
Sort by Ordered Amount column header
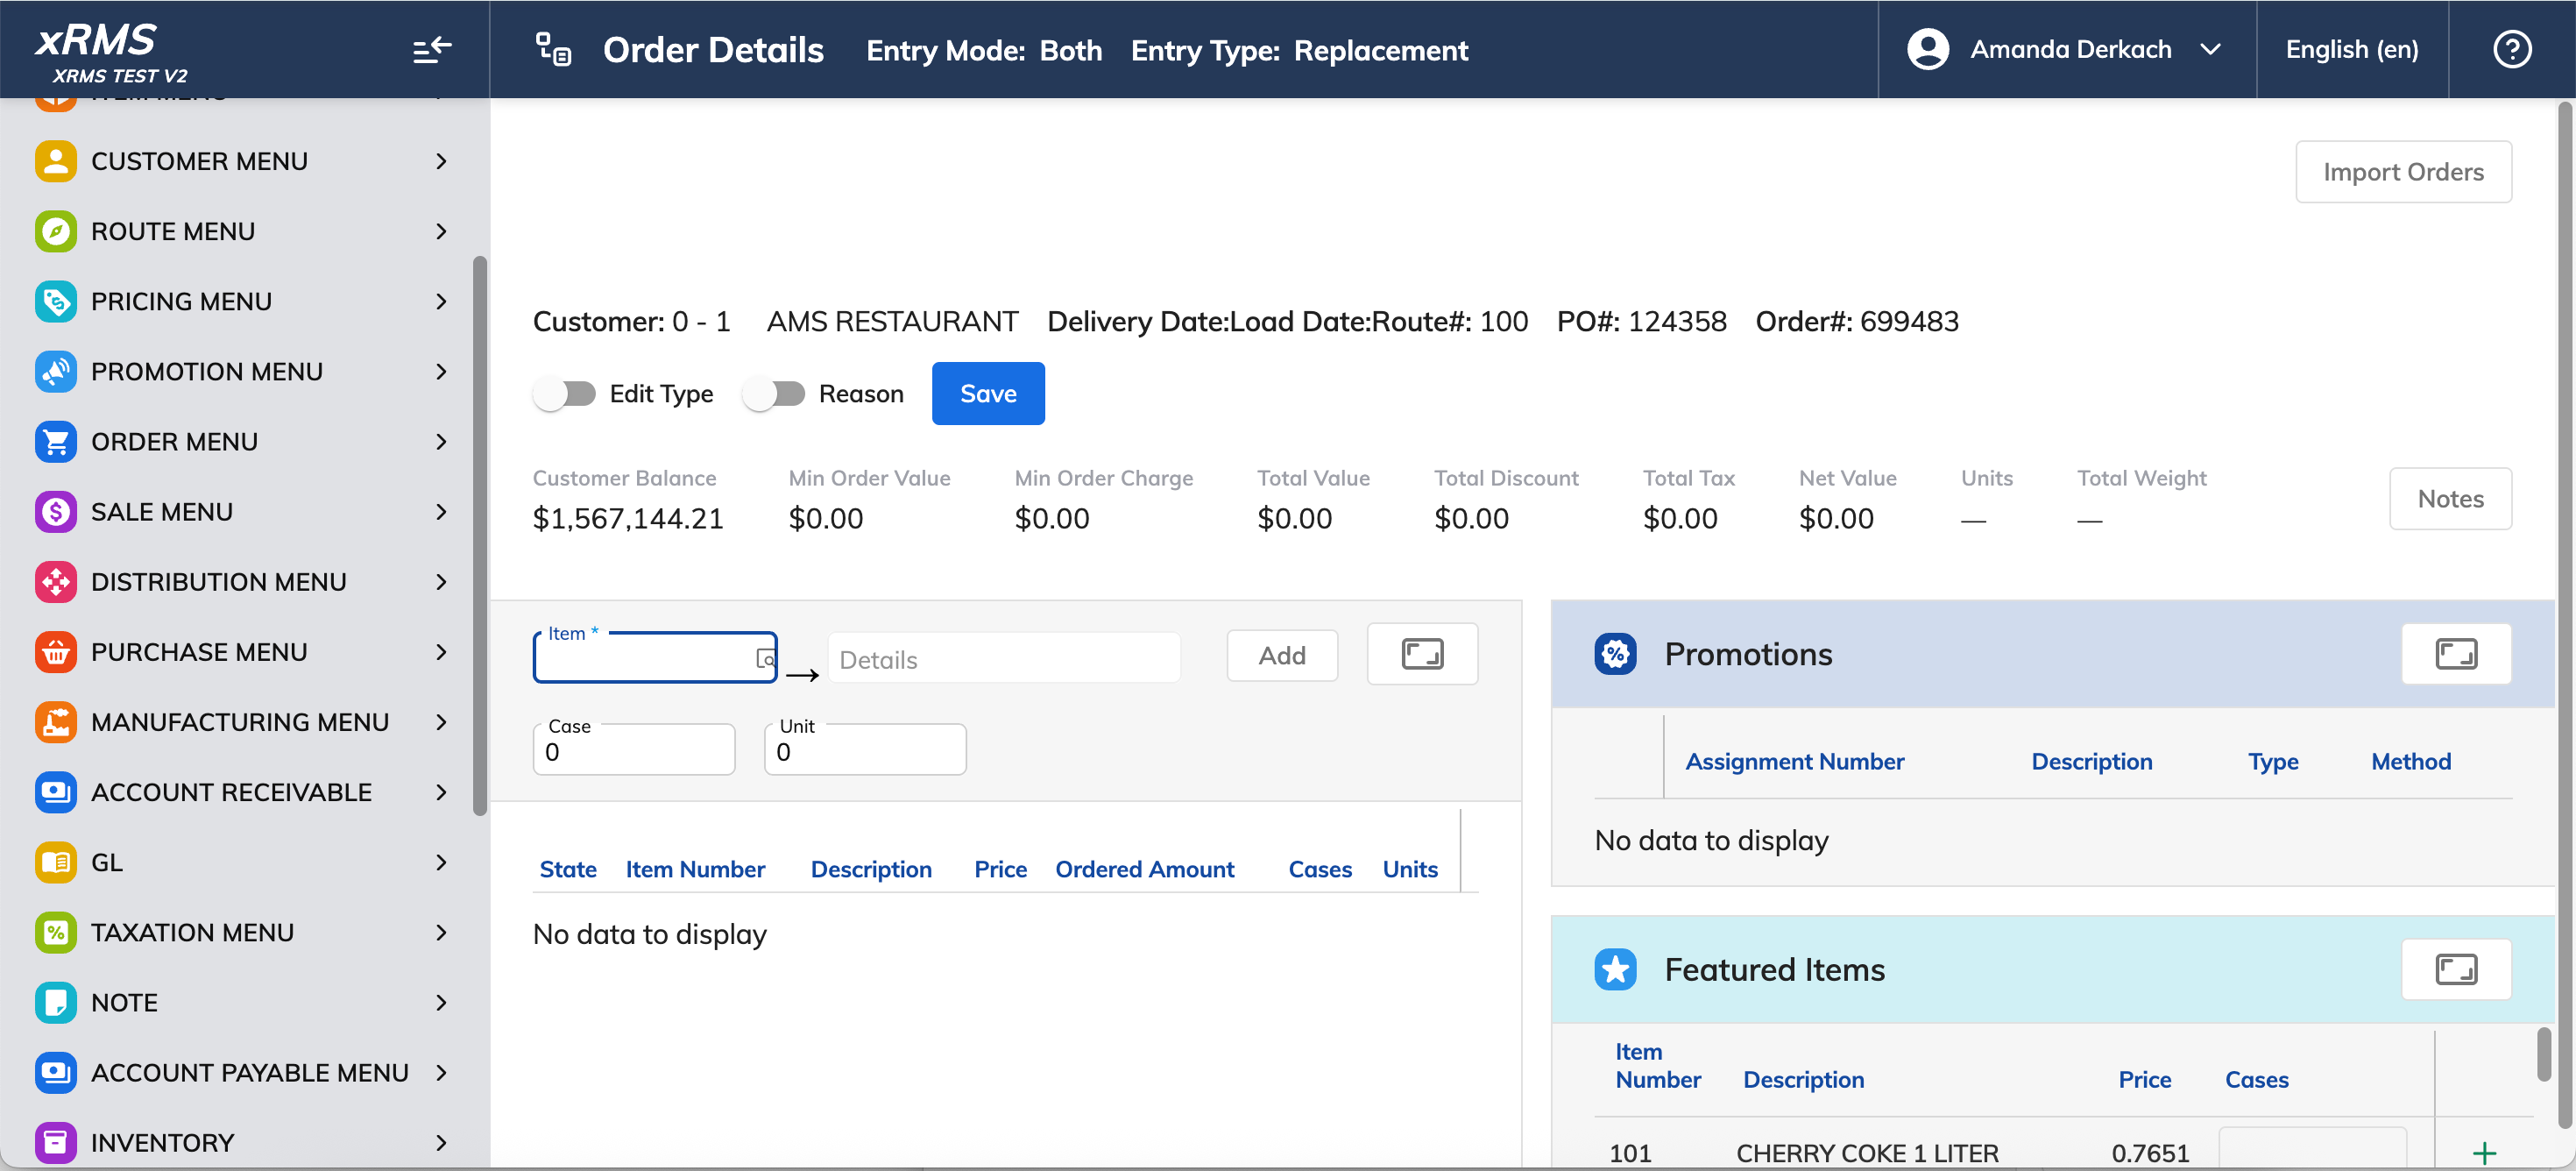coord(1145,869)
